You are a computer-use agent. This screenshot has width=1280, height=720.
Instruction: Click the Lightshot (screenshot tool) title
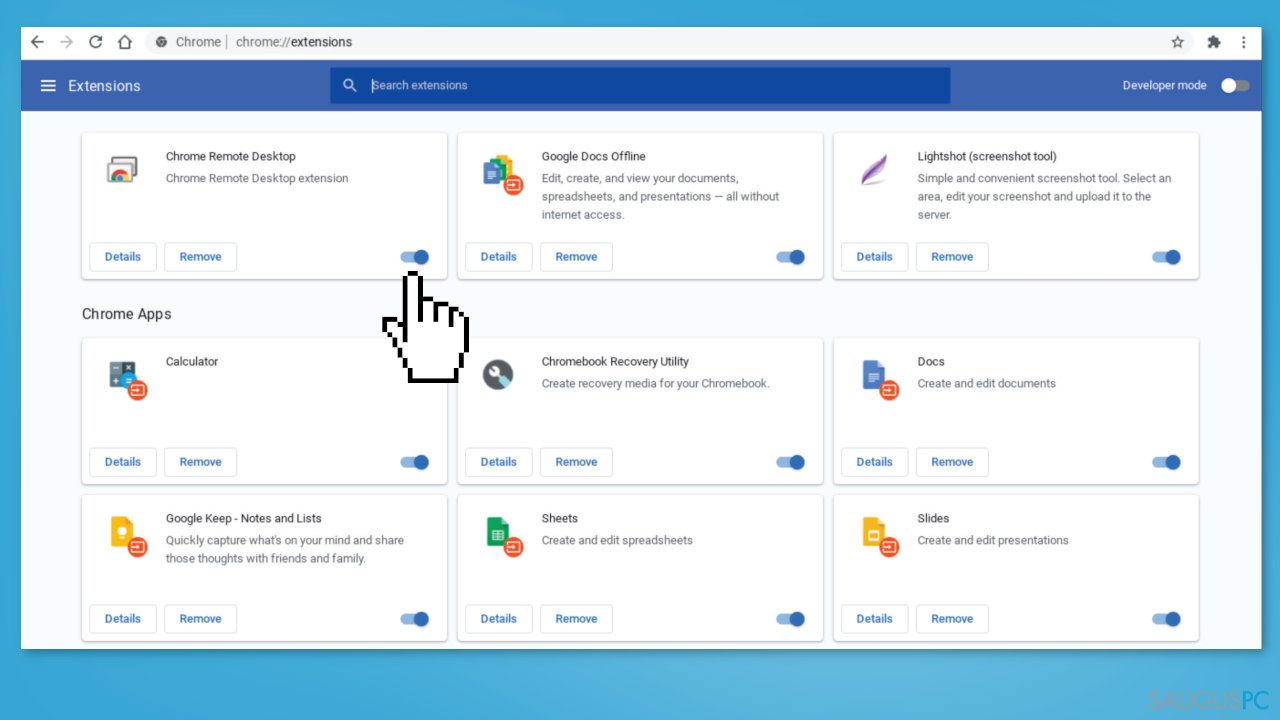pyautogui.click(x=987, y=156)
